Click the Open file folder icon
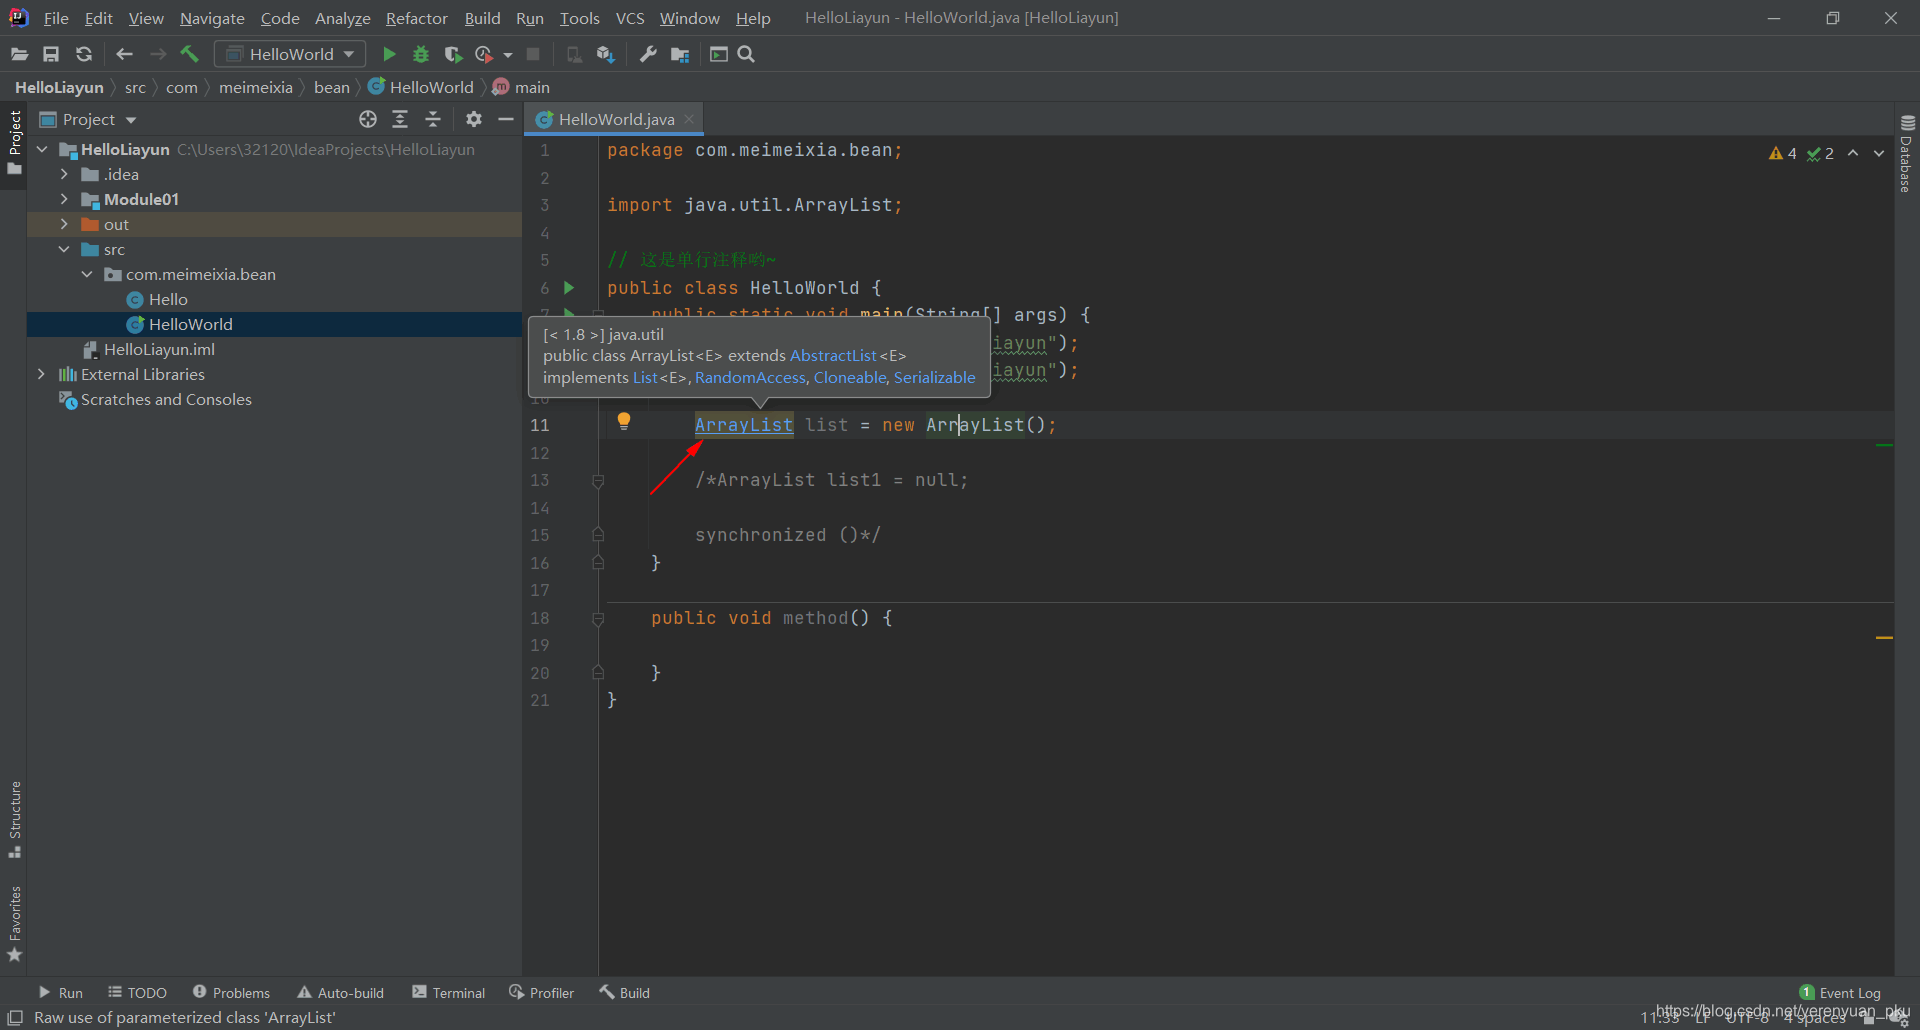The height and width of the screenshot is (1030, 1920). (x=19, y=54)
